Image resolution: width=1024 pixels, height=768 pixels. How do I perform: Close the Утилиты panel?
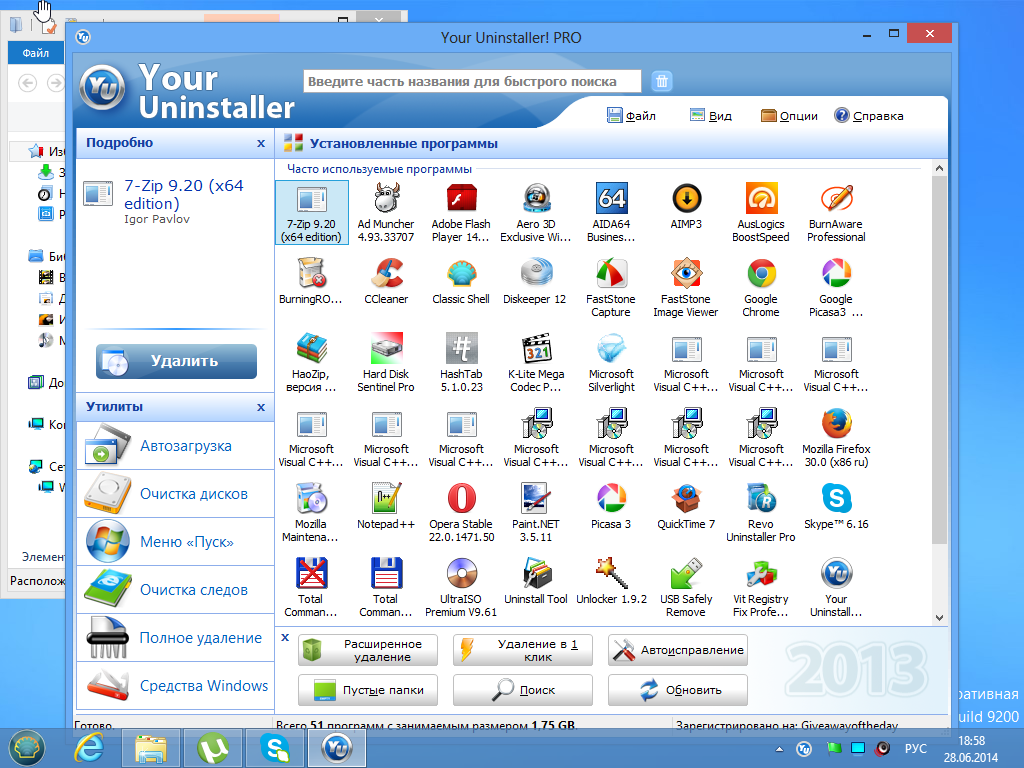261,407
